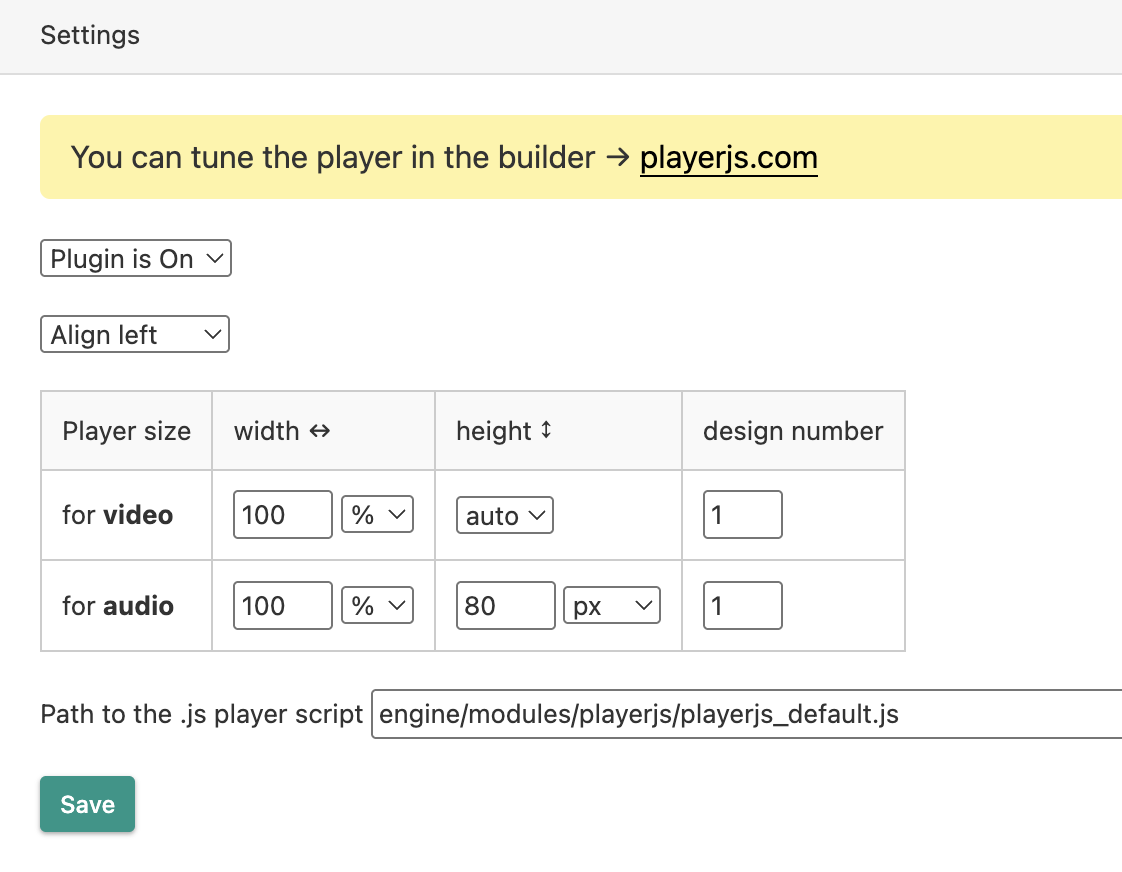Image resolution: width=1122 pixels, height=872 pixels.
Task: Expand the Align left dropdown
Action: (x=134, y=335)
